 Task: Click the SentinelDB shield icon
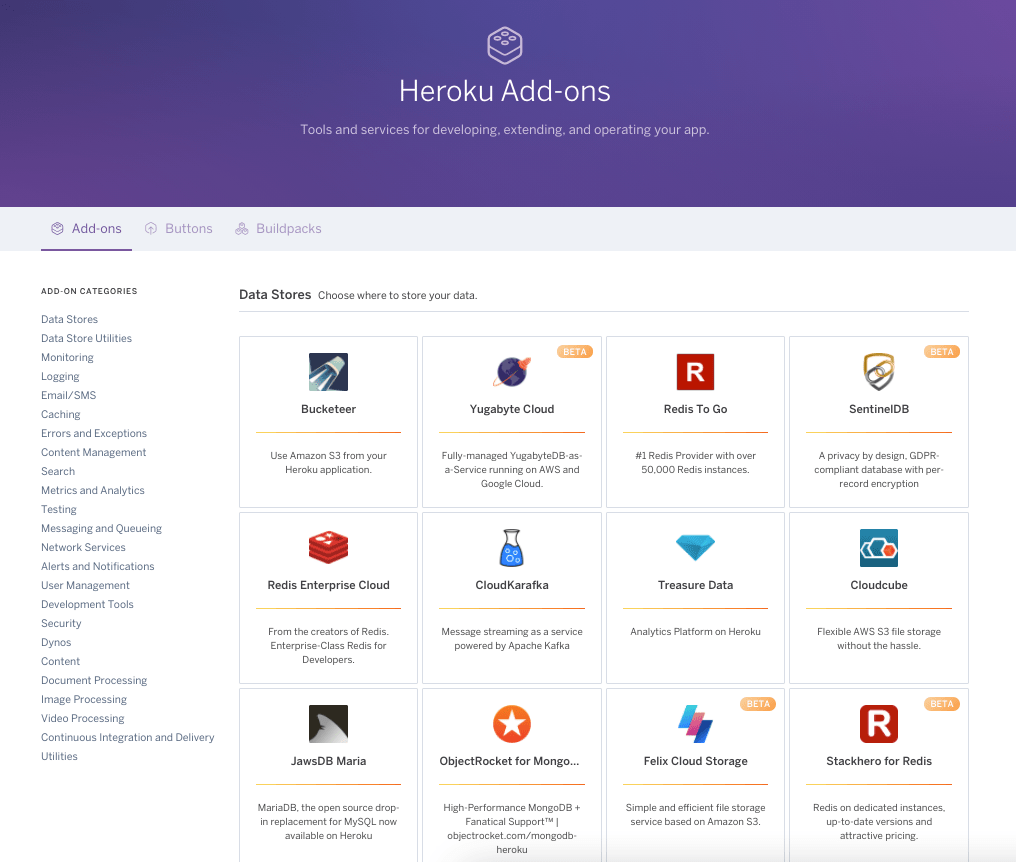click(x=879, y=371)
